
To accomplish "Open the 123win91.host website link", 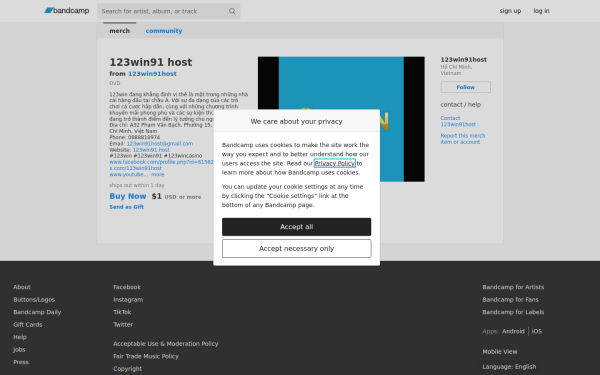I will point(151,150).
